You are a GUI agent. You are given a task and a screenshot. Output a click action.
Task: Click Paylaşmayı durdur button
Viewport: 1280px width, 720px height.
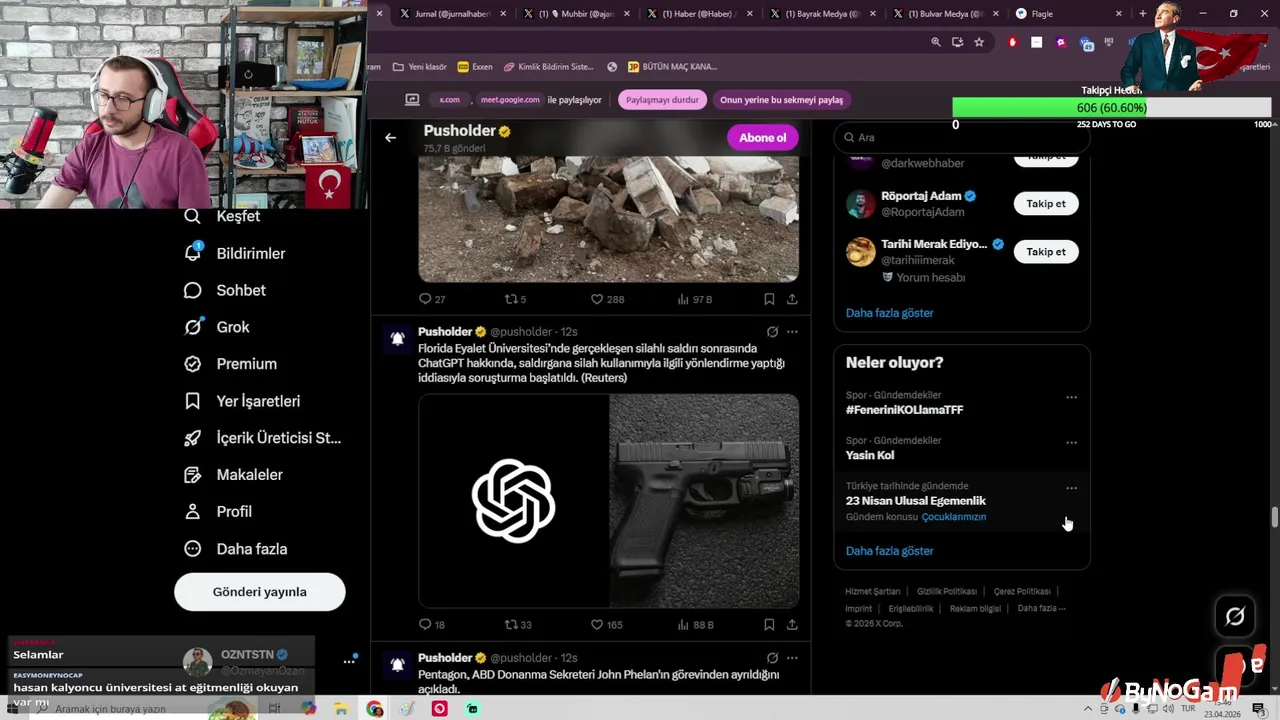[662, 100]
